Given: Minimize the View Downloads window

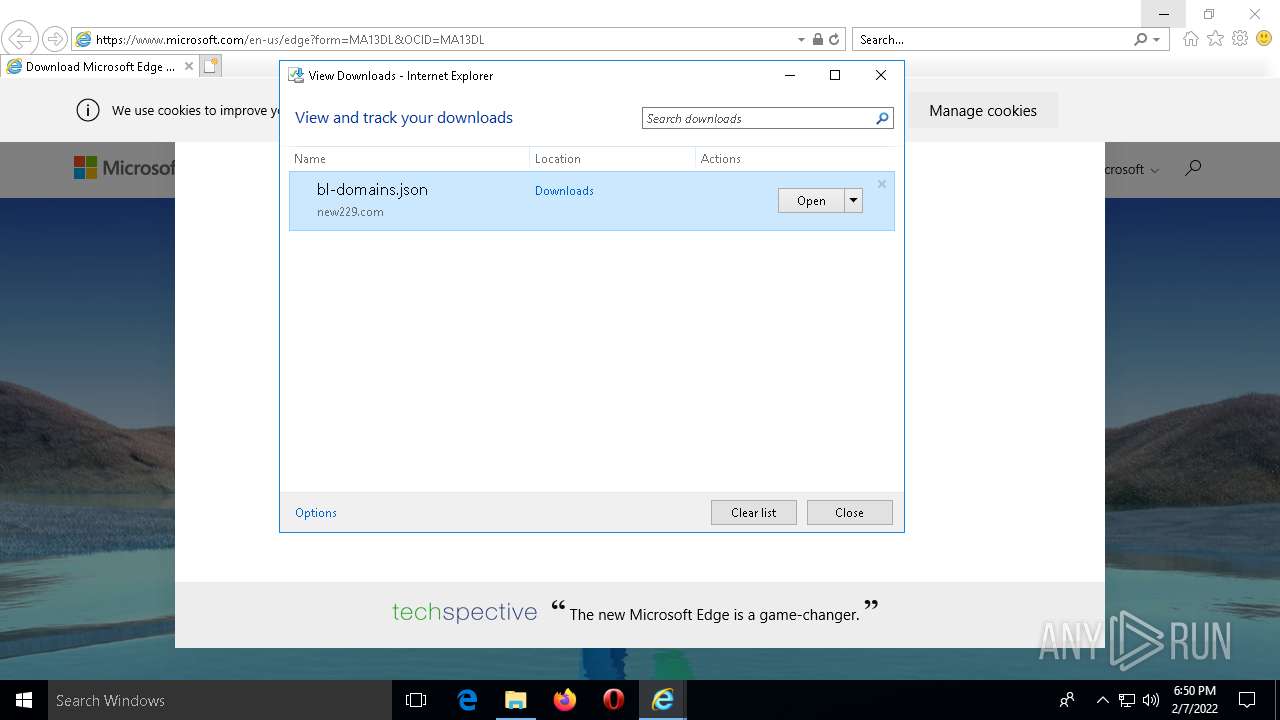Looking at the screenshot, I should [790, 75].
